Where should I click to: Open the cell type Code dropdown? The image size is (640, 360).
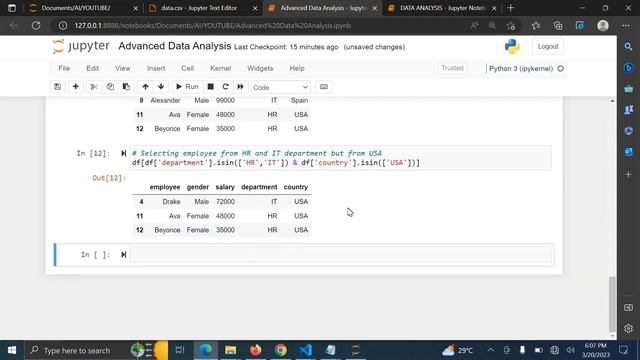click(280, 87)
